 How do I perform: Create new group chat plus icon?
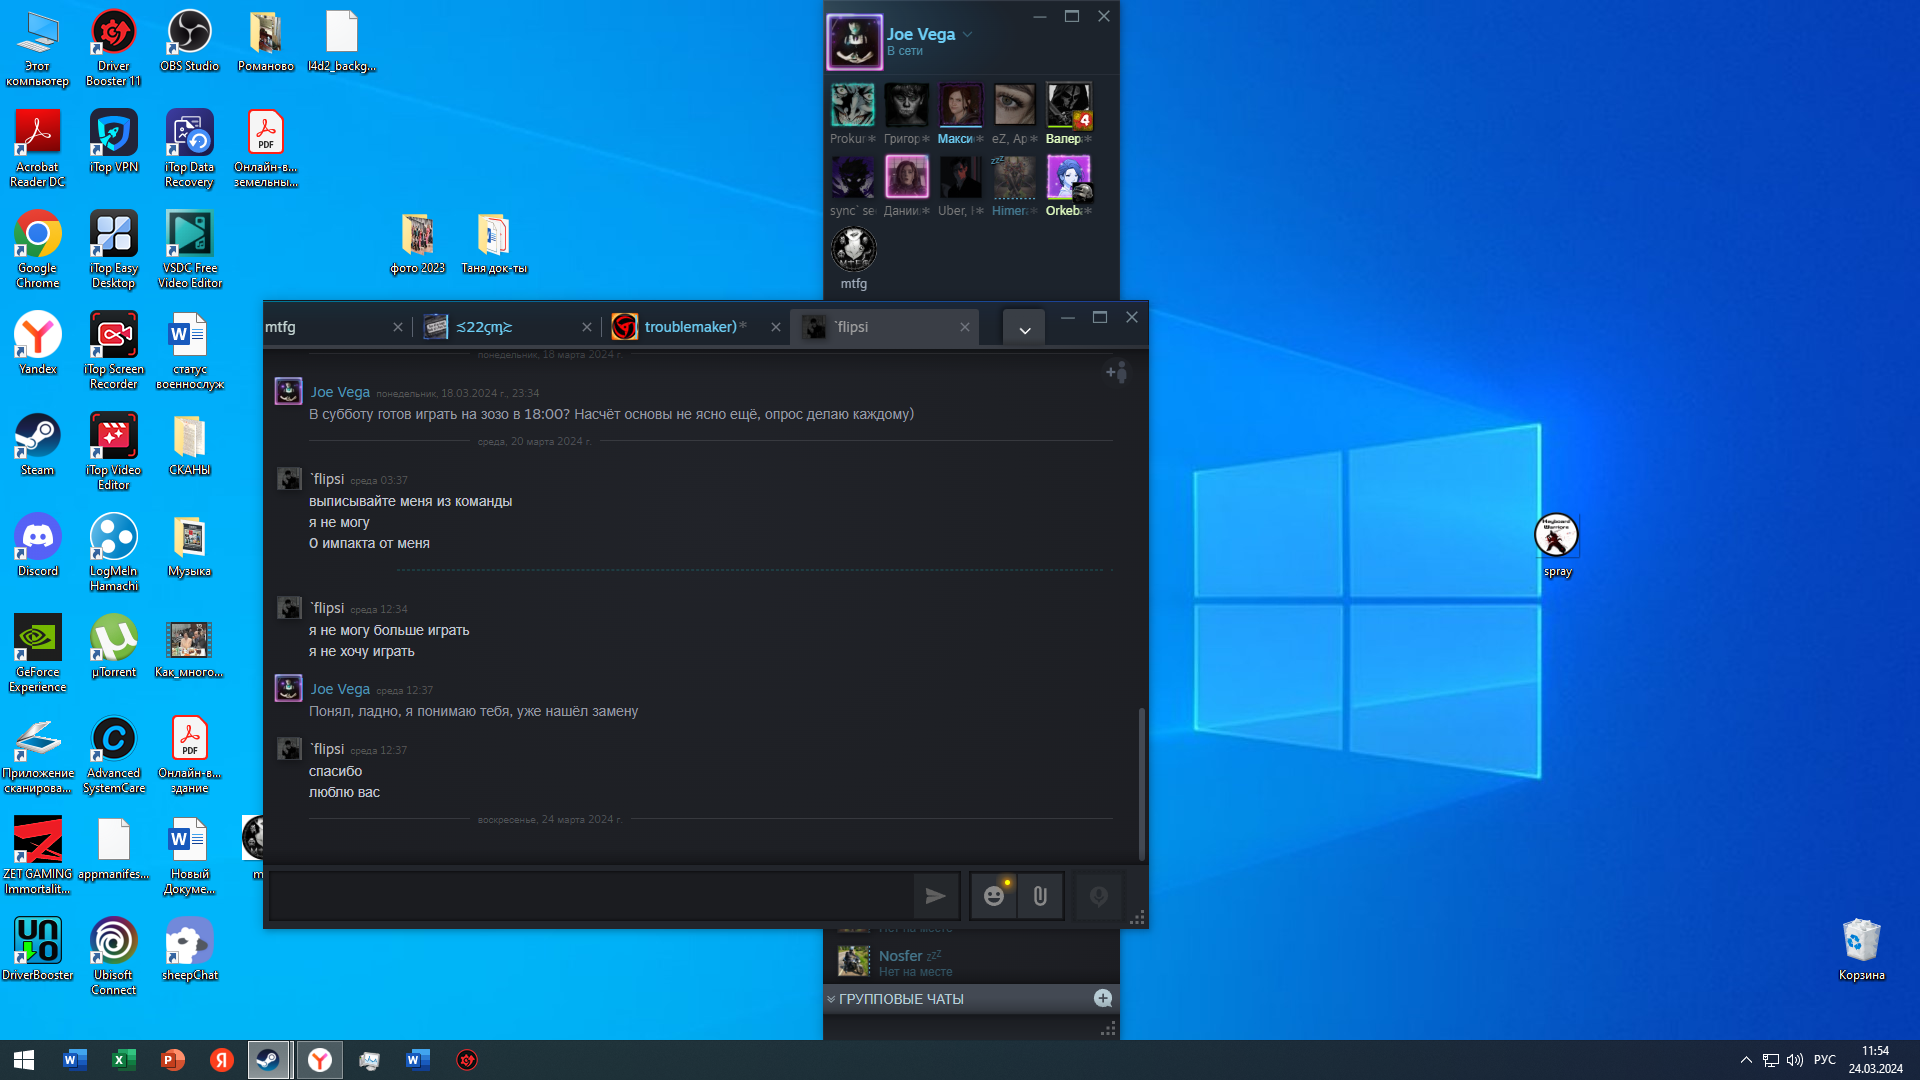[1103, 998]
